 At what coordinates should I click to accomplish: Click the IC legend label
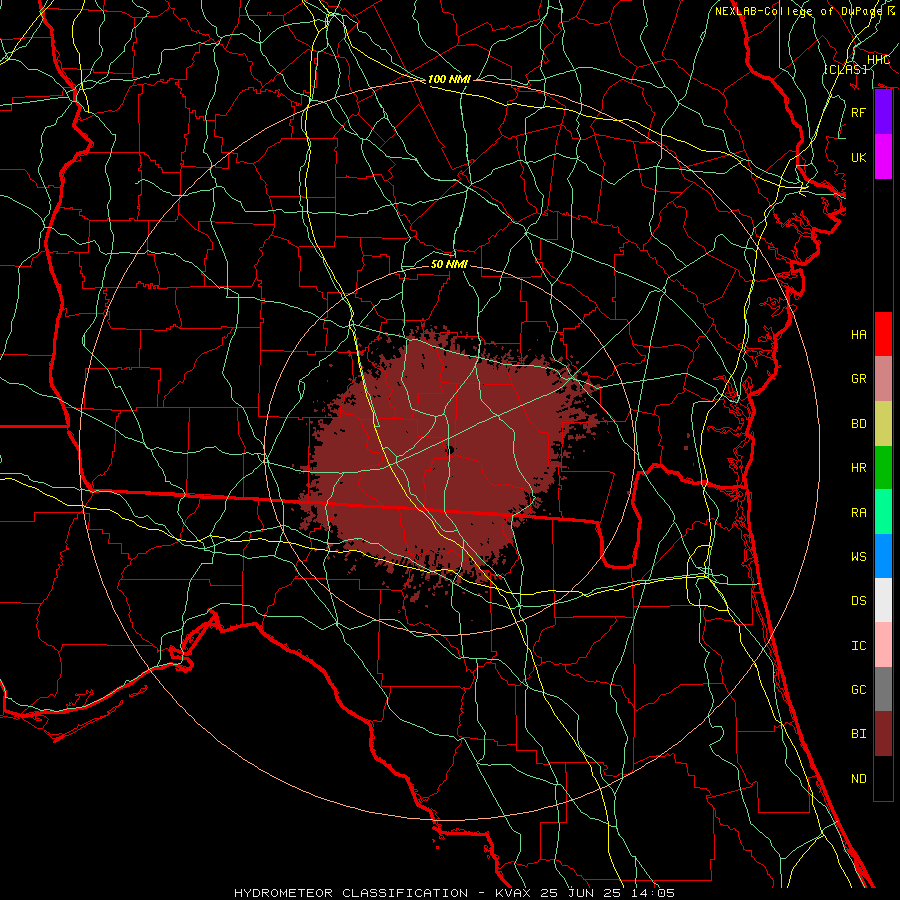(858, 646)
